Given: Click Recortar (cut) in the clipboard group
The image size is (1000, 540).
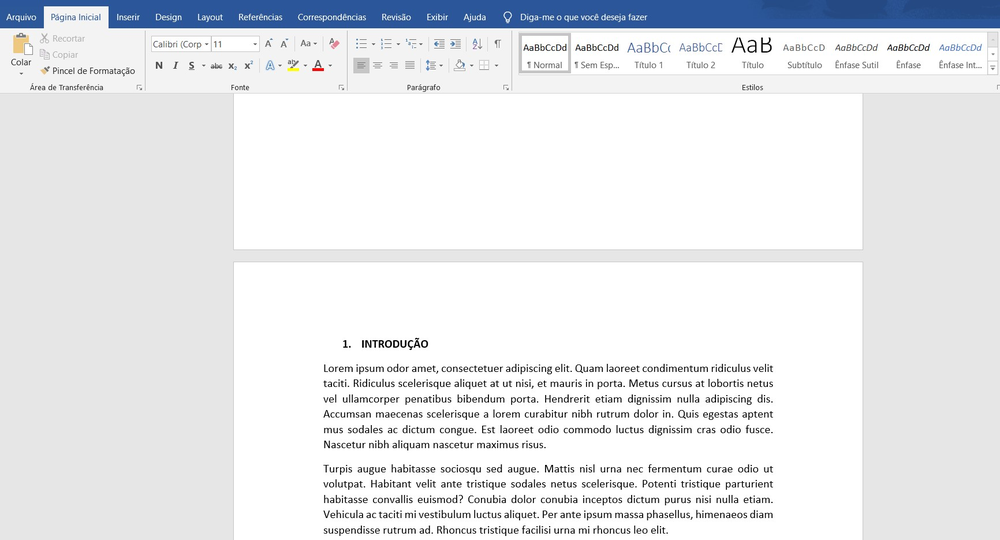Looking at the screenshot, I should click(x=62, y=38).
